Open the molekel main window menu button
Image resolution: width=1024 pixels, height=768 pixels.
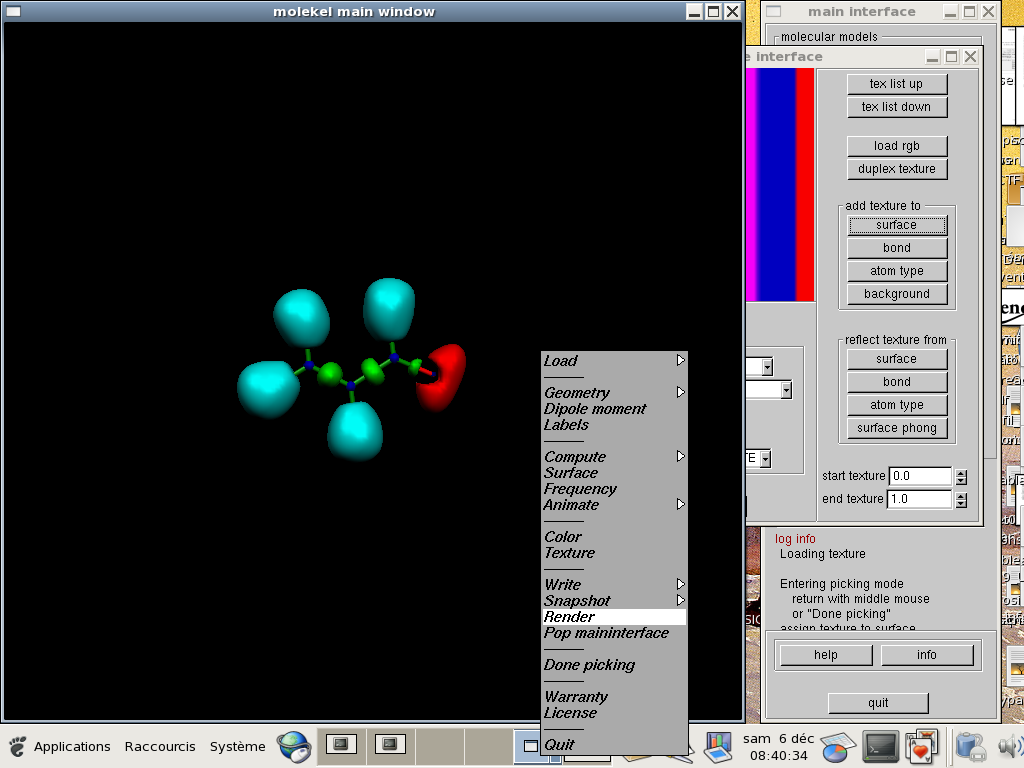click(x=13, y=11)
